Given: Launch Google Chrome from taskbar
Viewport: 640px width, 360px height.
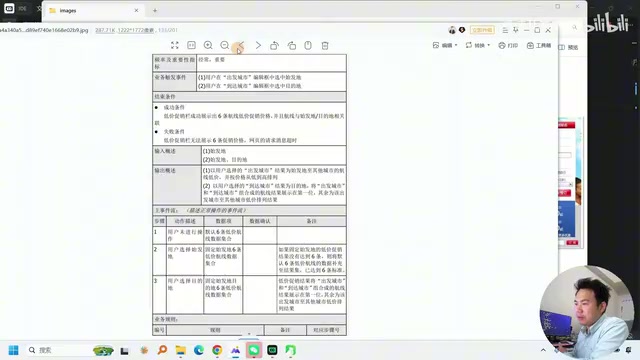Looking at the screenshot, I should pos(217,350).
